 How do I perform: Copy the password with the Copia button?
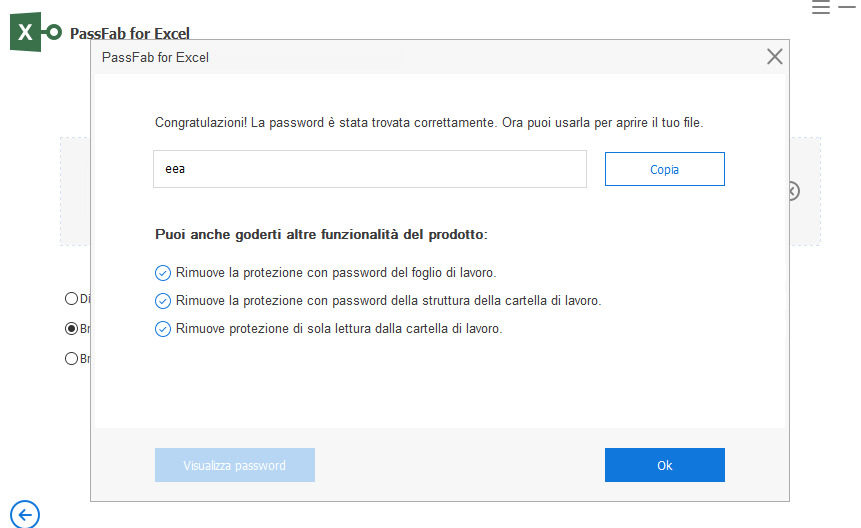click(664, 169)
